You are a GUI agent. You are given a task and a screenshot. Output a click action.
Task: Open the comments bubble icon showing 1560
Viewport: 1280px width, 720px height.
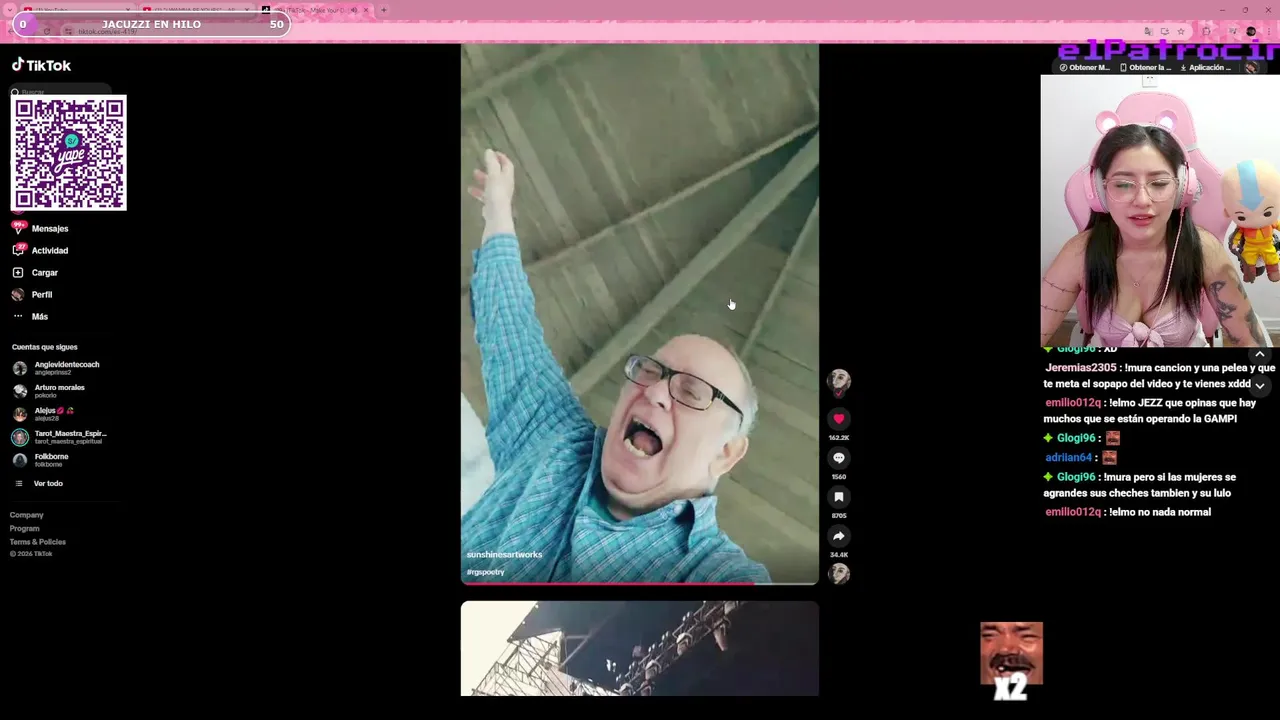click(x=839, y=458)
